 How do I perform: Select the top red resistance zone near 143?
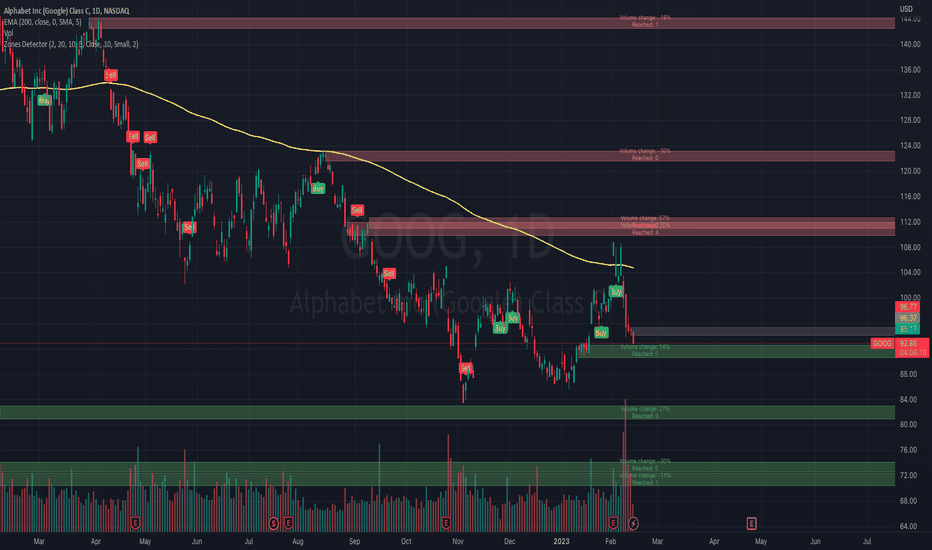point(492,23)
